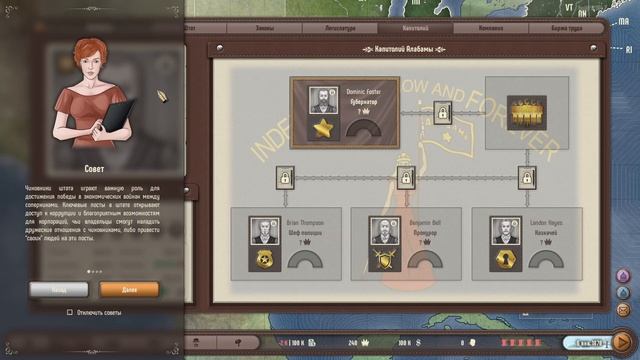Click the gold star governor icon

323,128
